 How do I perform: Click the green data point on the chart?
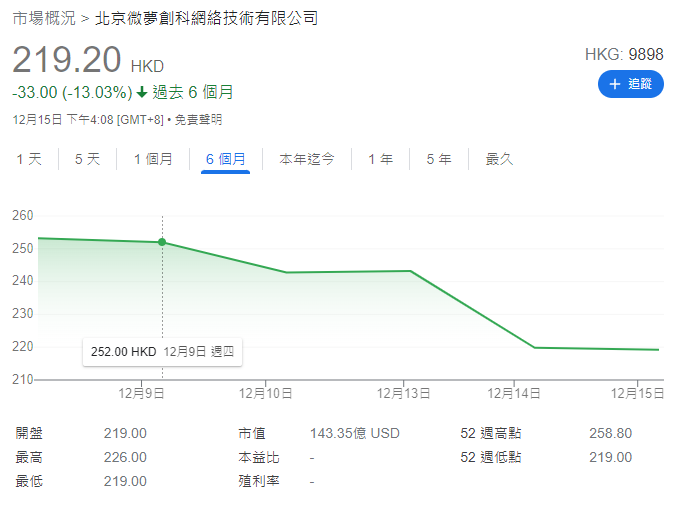162,242
